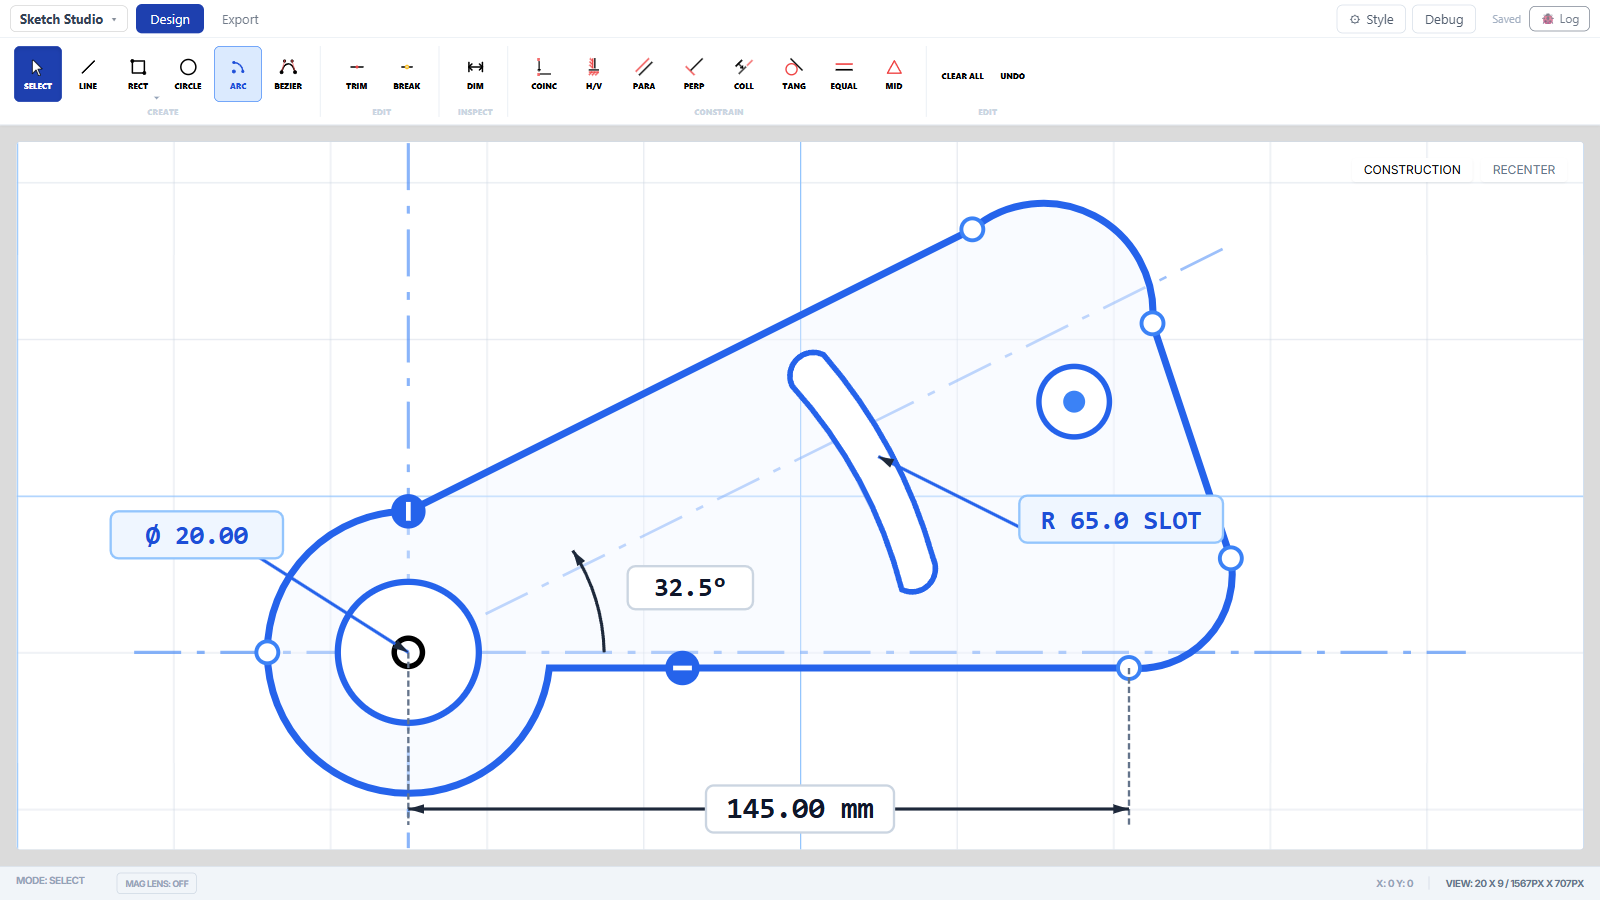Screen dimensions: 1600x900
Task: Select the Arc tool
Action: tap(238, 74)
